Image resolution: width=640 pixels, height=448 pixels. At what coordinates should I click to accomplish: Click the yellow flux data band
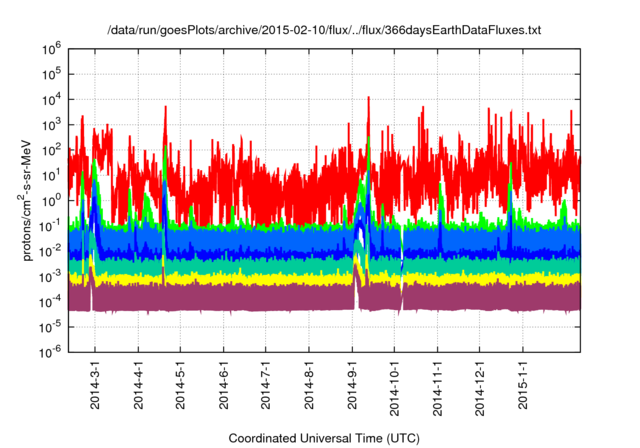[x=250, y=278]
